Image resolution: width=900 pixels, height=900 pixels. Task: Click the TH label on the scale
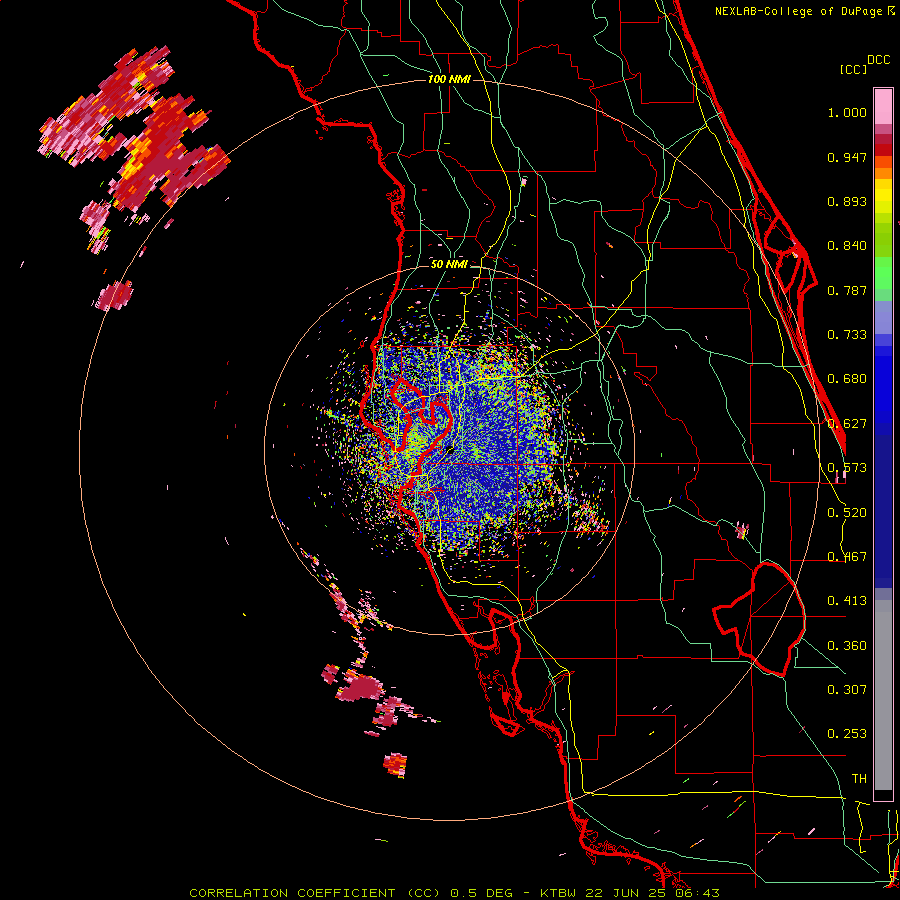coord(859,778)
